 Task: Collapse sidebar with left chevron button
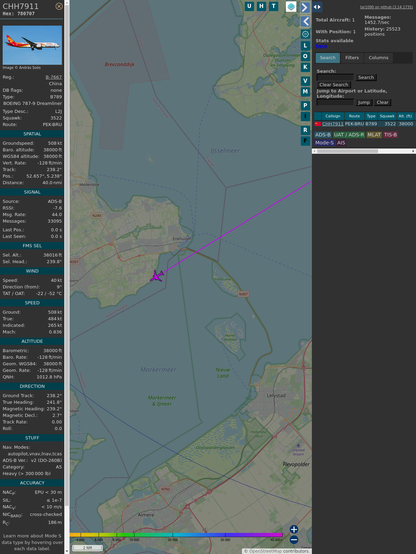pos(305,22)
